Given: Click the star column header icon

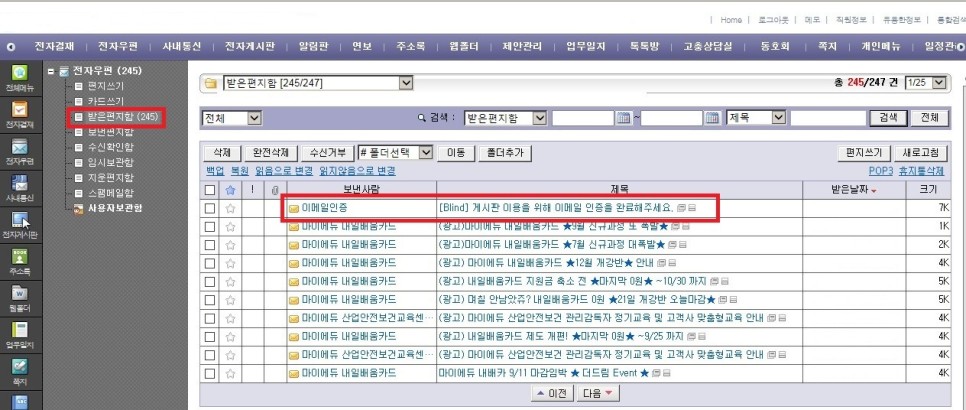Looking at the screenshot, I should pyautogui.click(x=230, y=190).
